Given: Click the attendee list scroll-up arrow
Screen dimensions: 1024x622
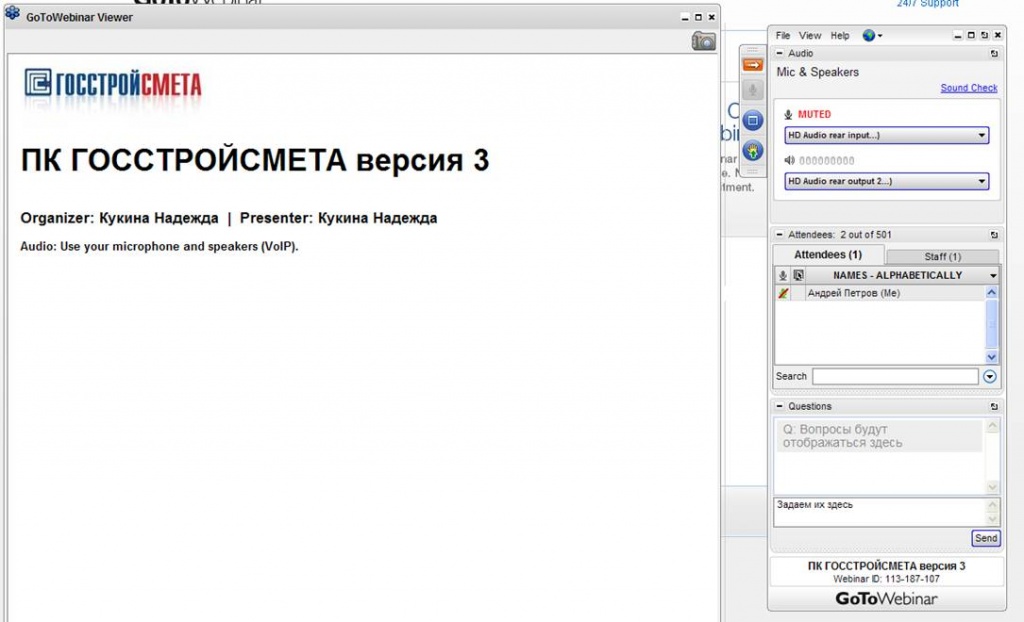Looking at the screenshot, I should (991, 293).
